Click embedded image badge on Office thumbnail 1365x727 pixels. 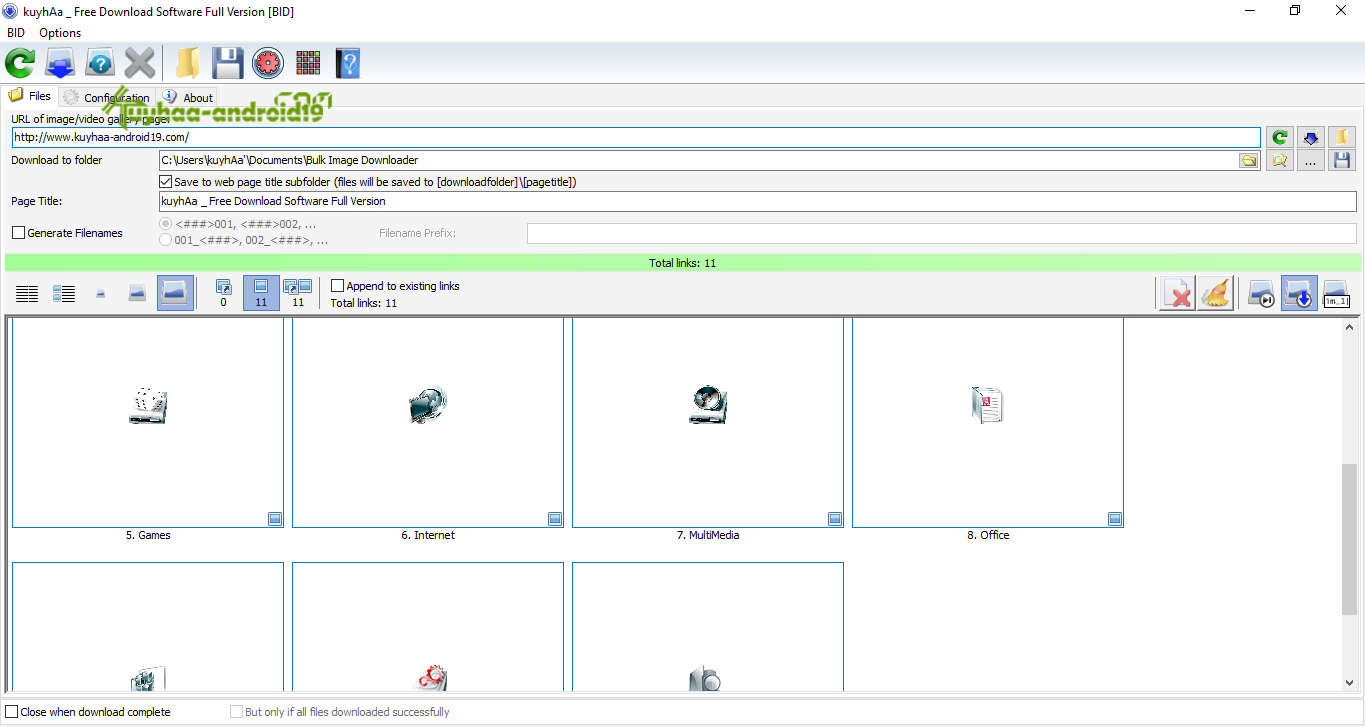pyautogui.click(x=1115, y=519)
